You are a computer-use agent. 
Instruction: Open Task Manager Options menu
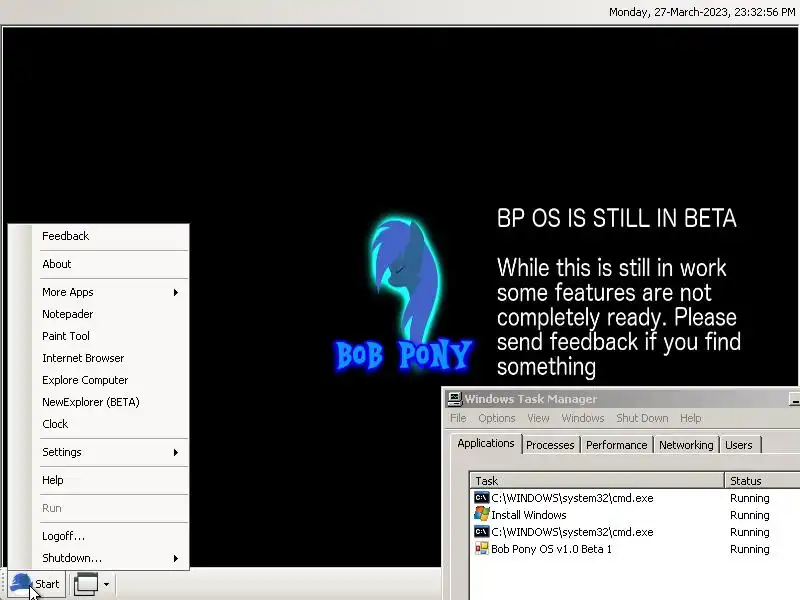tap(496, 418)
